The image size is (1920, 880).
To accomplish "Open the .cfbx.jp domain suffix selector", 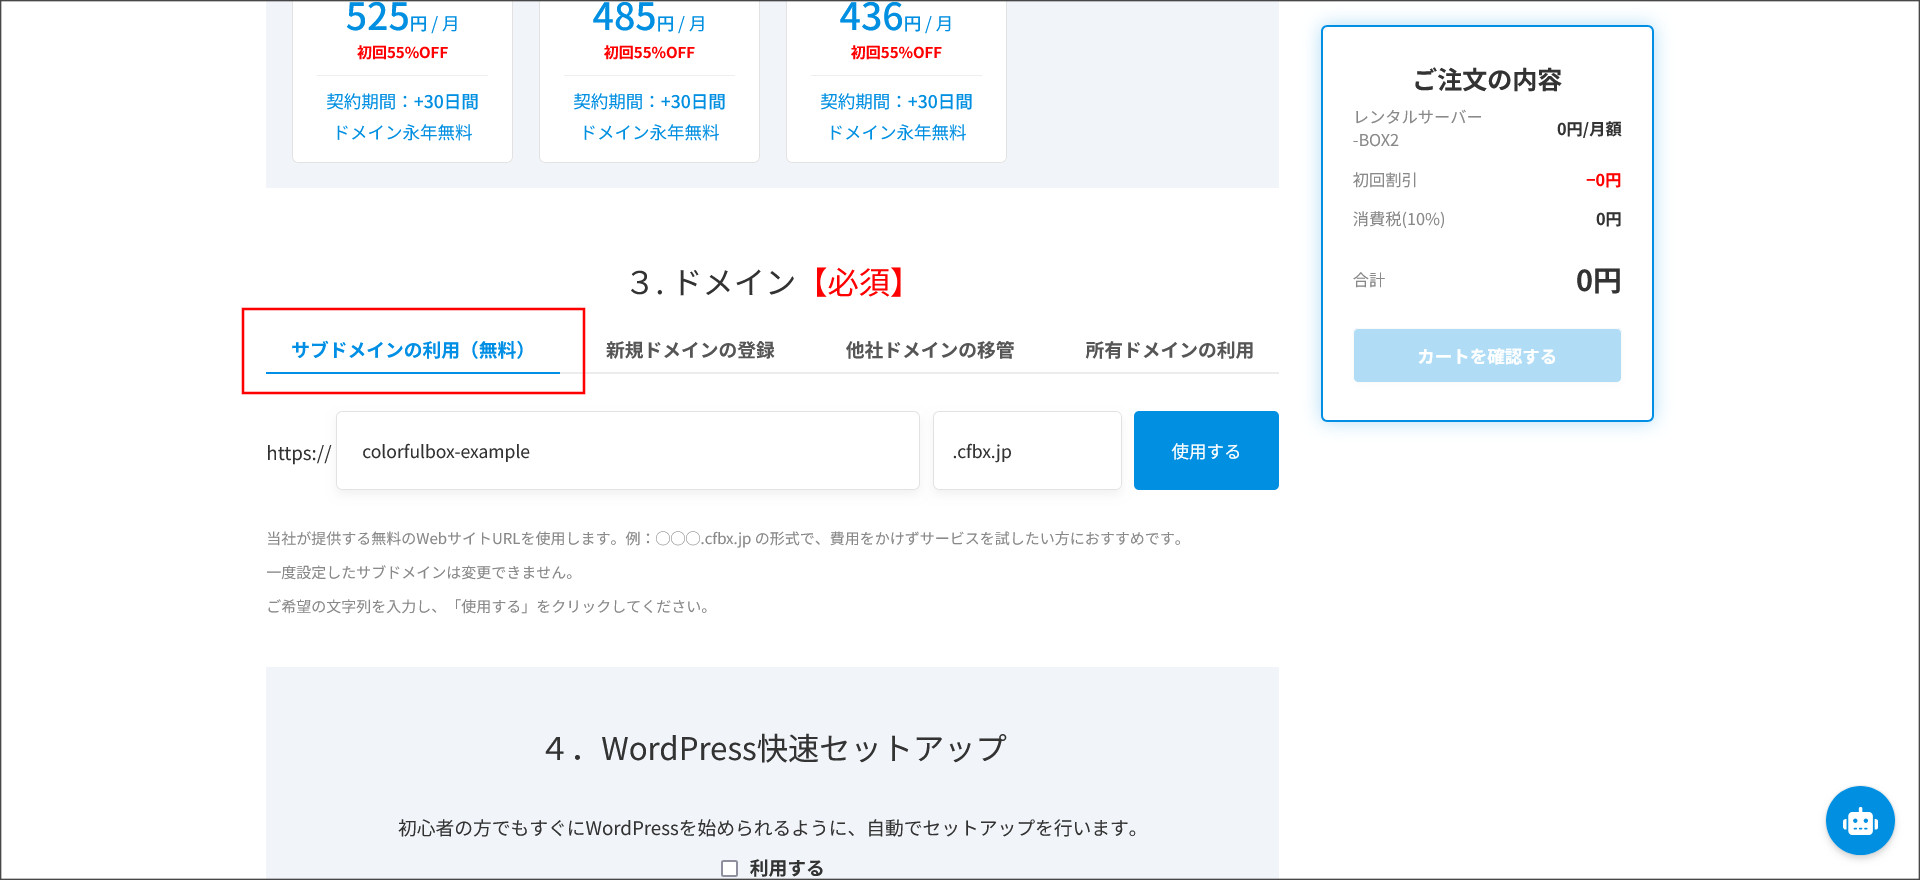I will pos(1026,451).
